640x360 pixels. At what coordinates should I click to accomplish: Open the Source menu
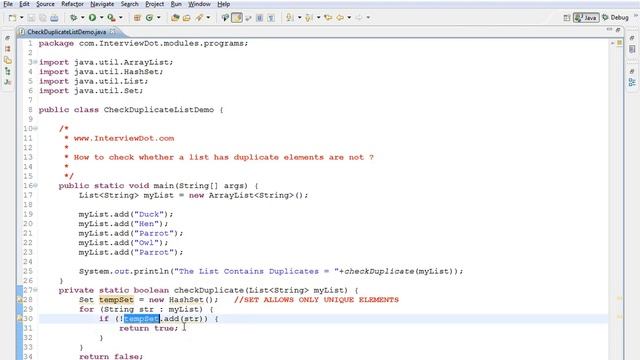point(45,4)
